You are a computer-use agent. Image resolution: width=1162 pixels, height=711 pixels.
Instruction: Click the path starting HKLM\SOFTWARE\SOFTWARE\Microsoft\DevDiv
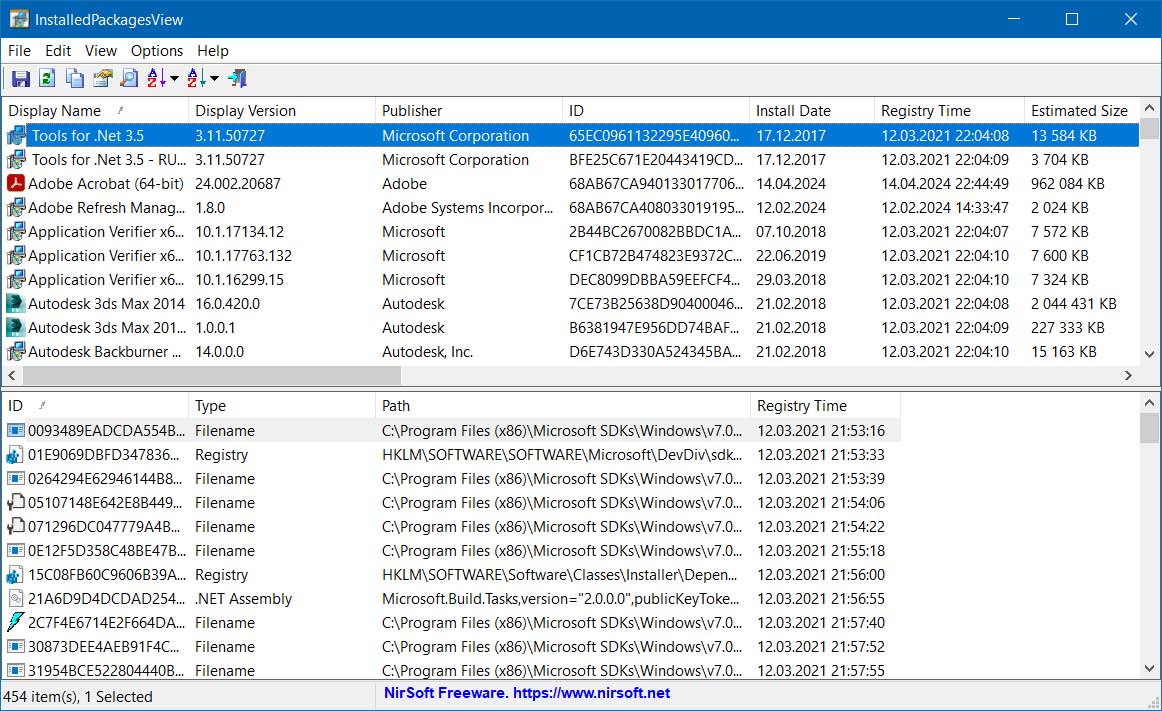(x=562, y=454)
